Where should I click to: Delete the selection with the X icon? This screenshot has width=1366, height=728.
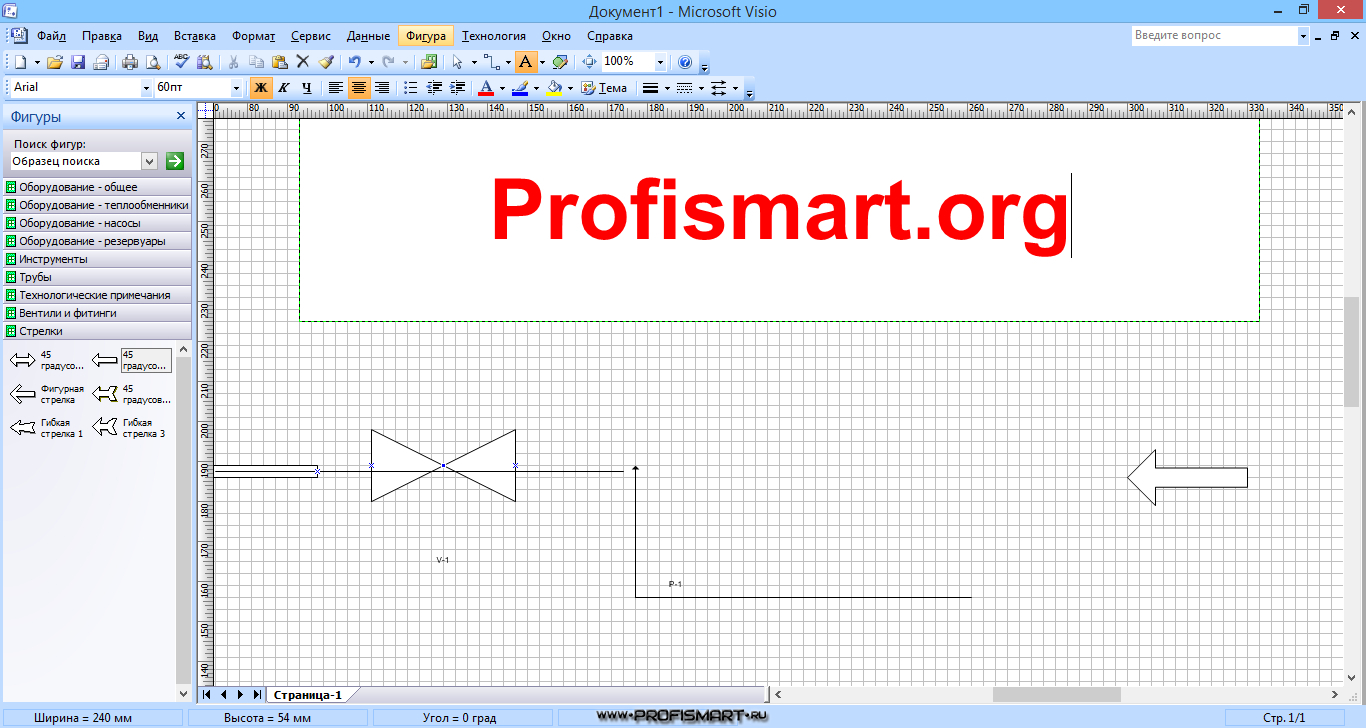point(303,62)
